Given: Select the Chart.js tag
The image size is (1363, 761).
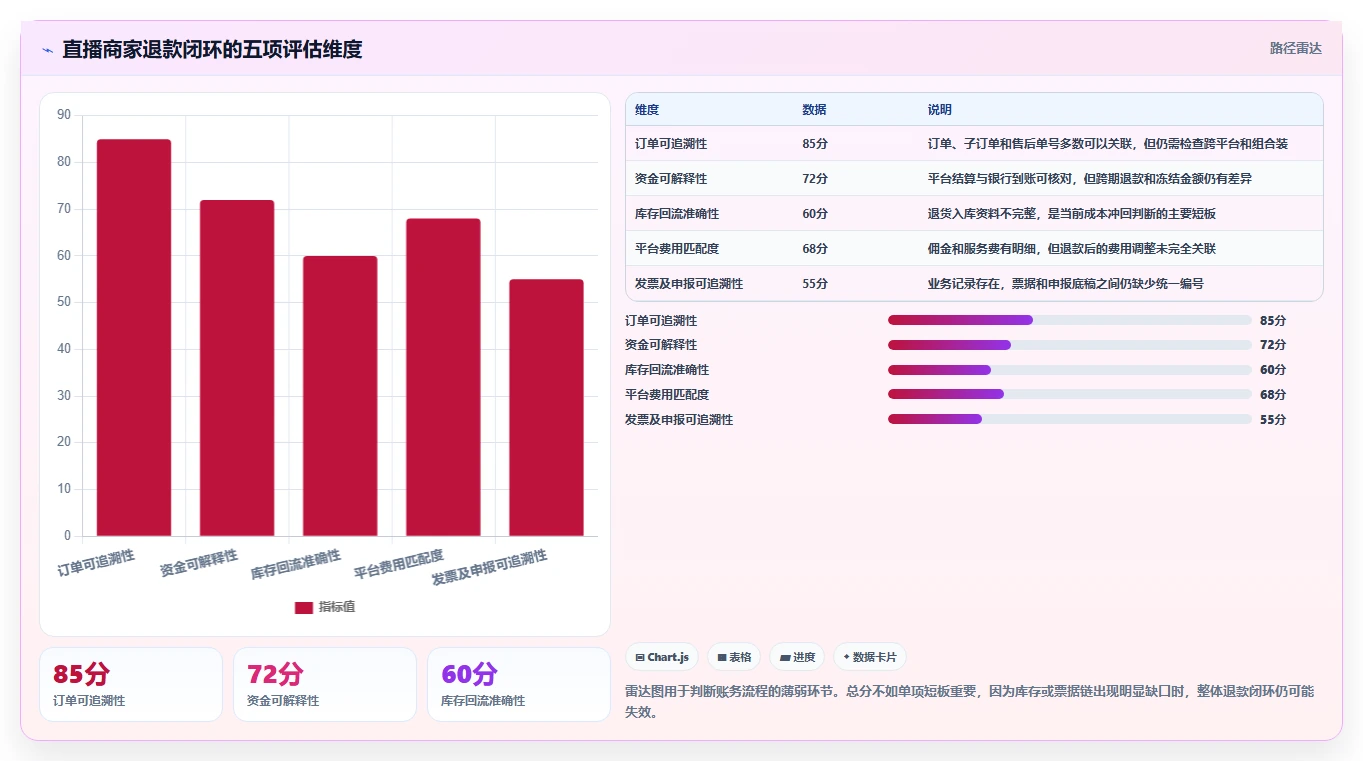Looking at the screenshot, I should 662,657.
